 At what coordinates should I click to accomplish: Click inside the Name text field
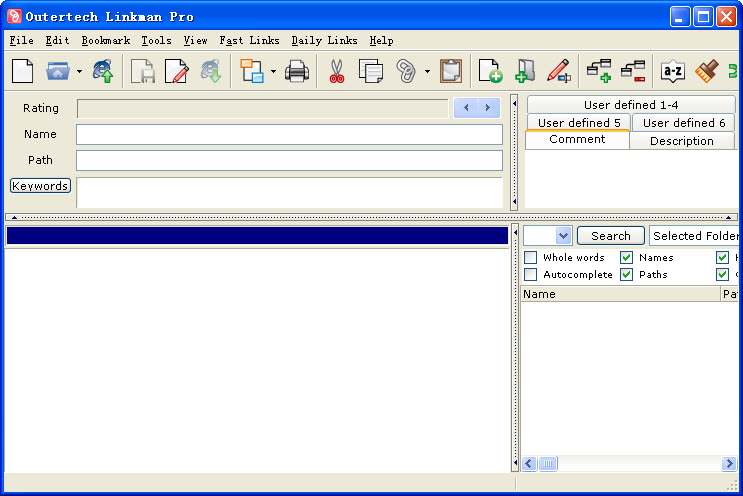[x=289, y=135]
